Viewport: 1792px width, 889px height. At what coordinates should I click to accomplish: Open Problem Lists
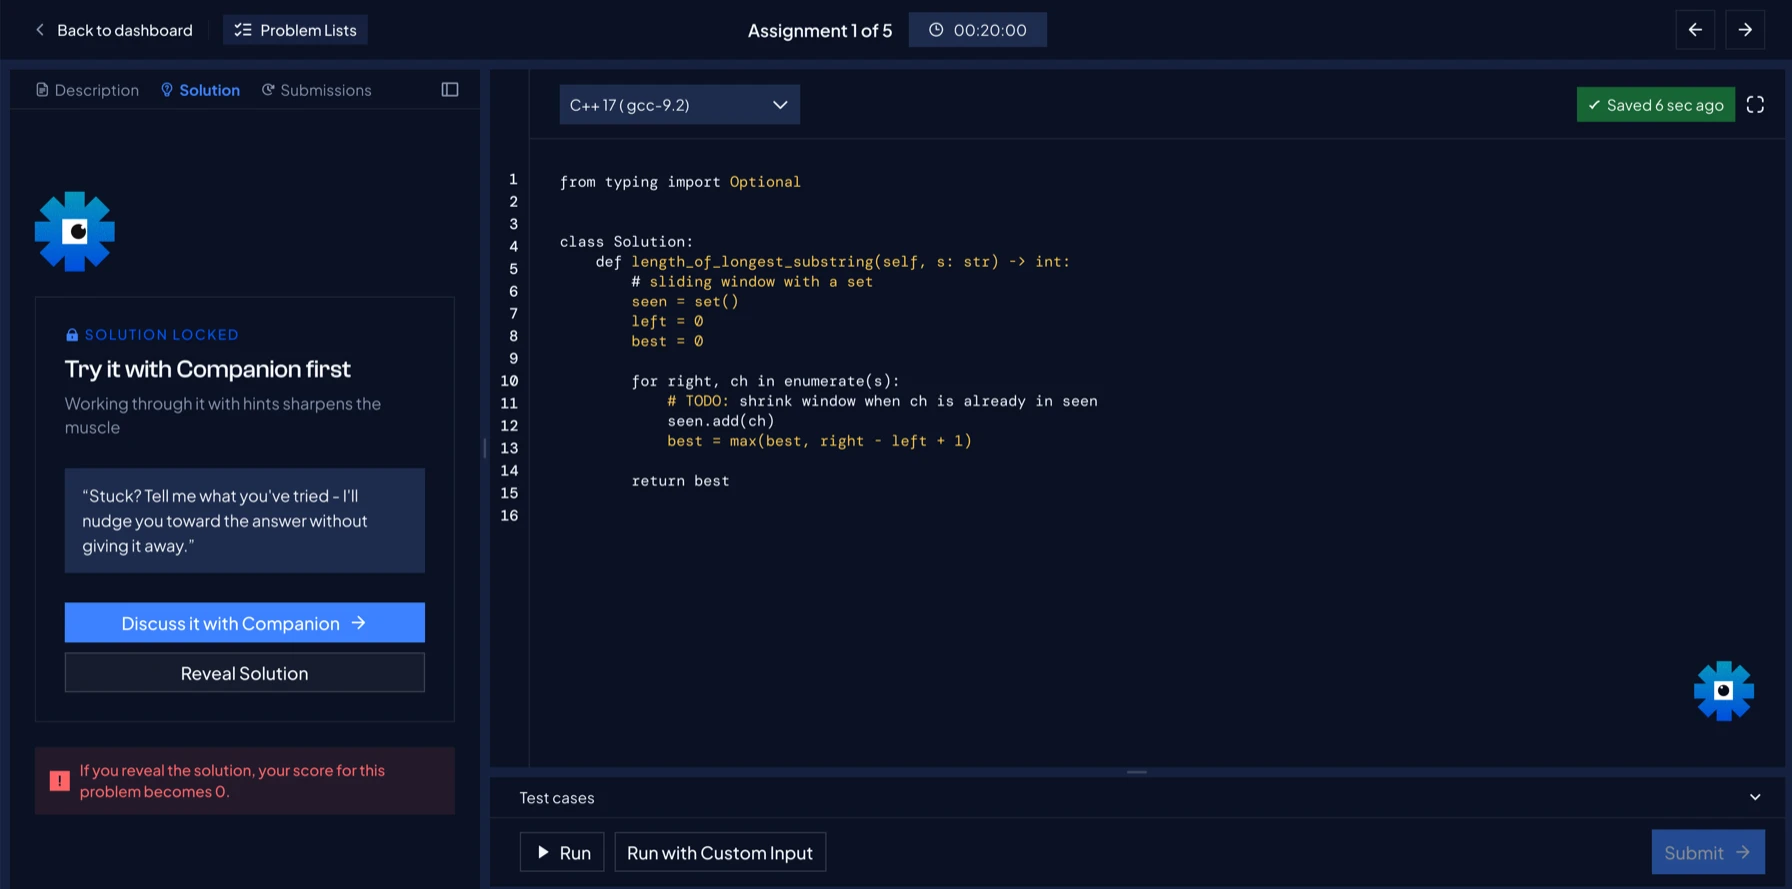(295, 30)
